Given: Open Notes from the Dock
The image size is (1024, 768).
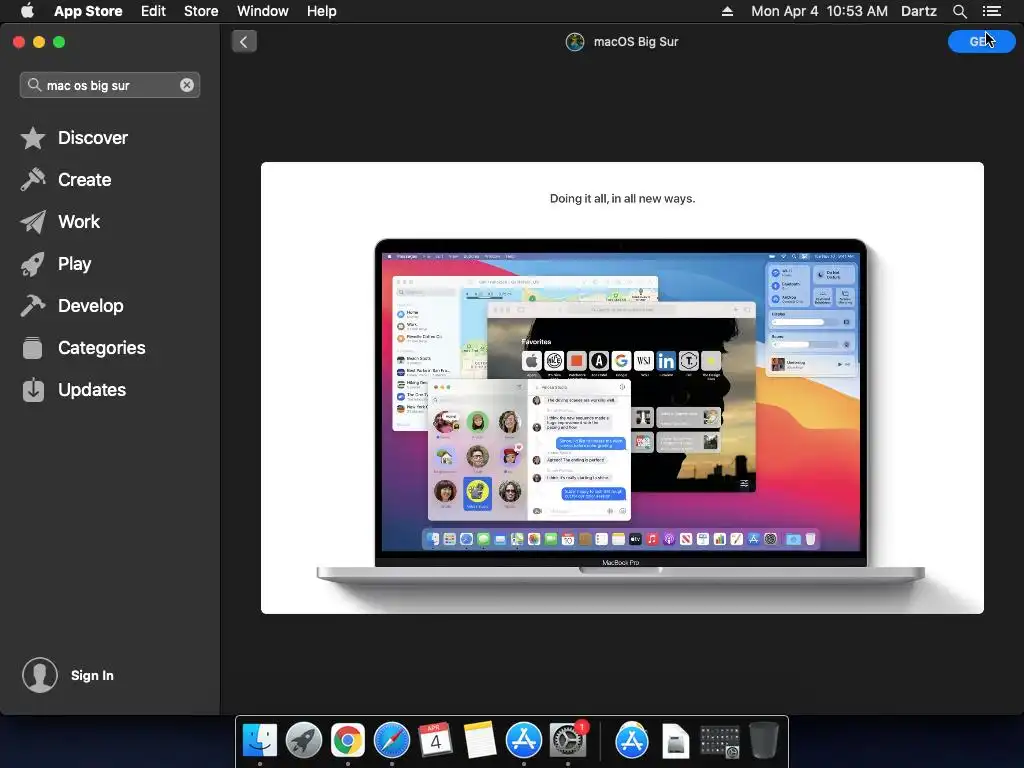Looking at the screenshot, I should pyautogui.click(x=480, y=741).
